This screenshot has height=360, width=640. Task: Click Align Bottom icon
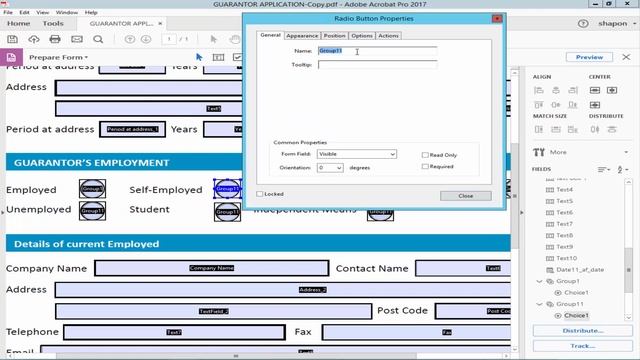573,105
